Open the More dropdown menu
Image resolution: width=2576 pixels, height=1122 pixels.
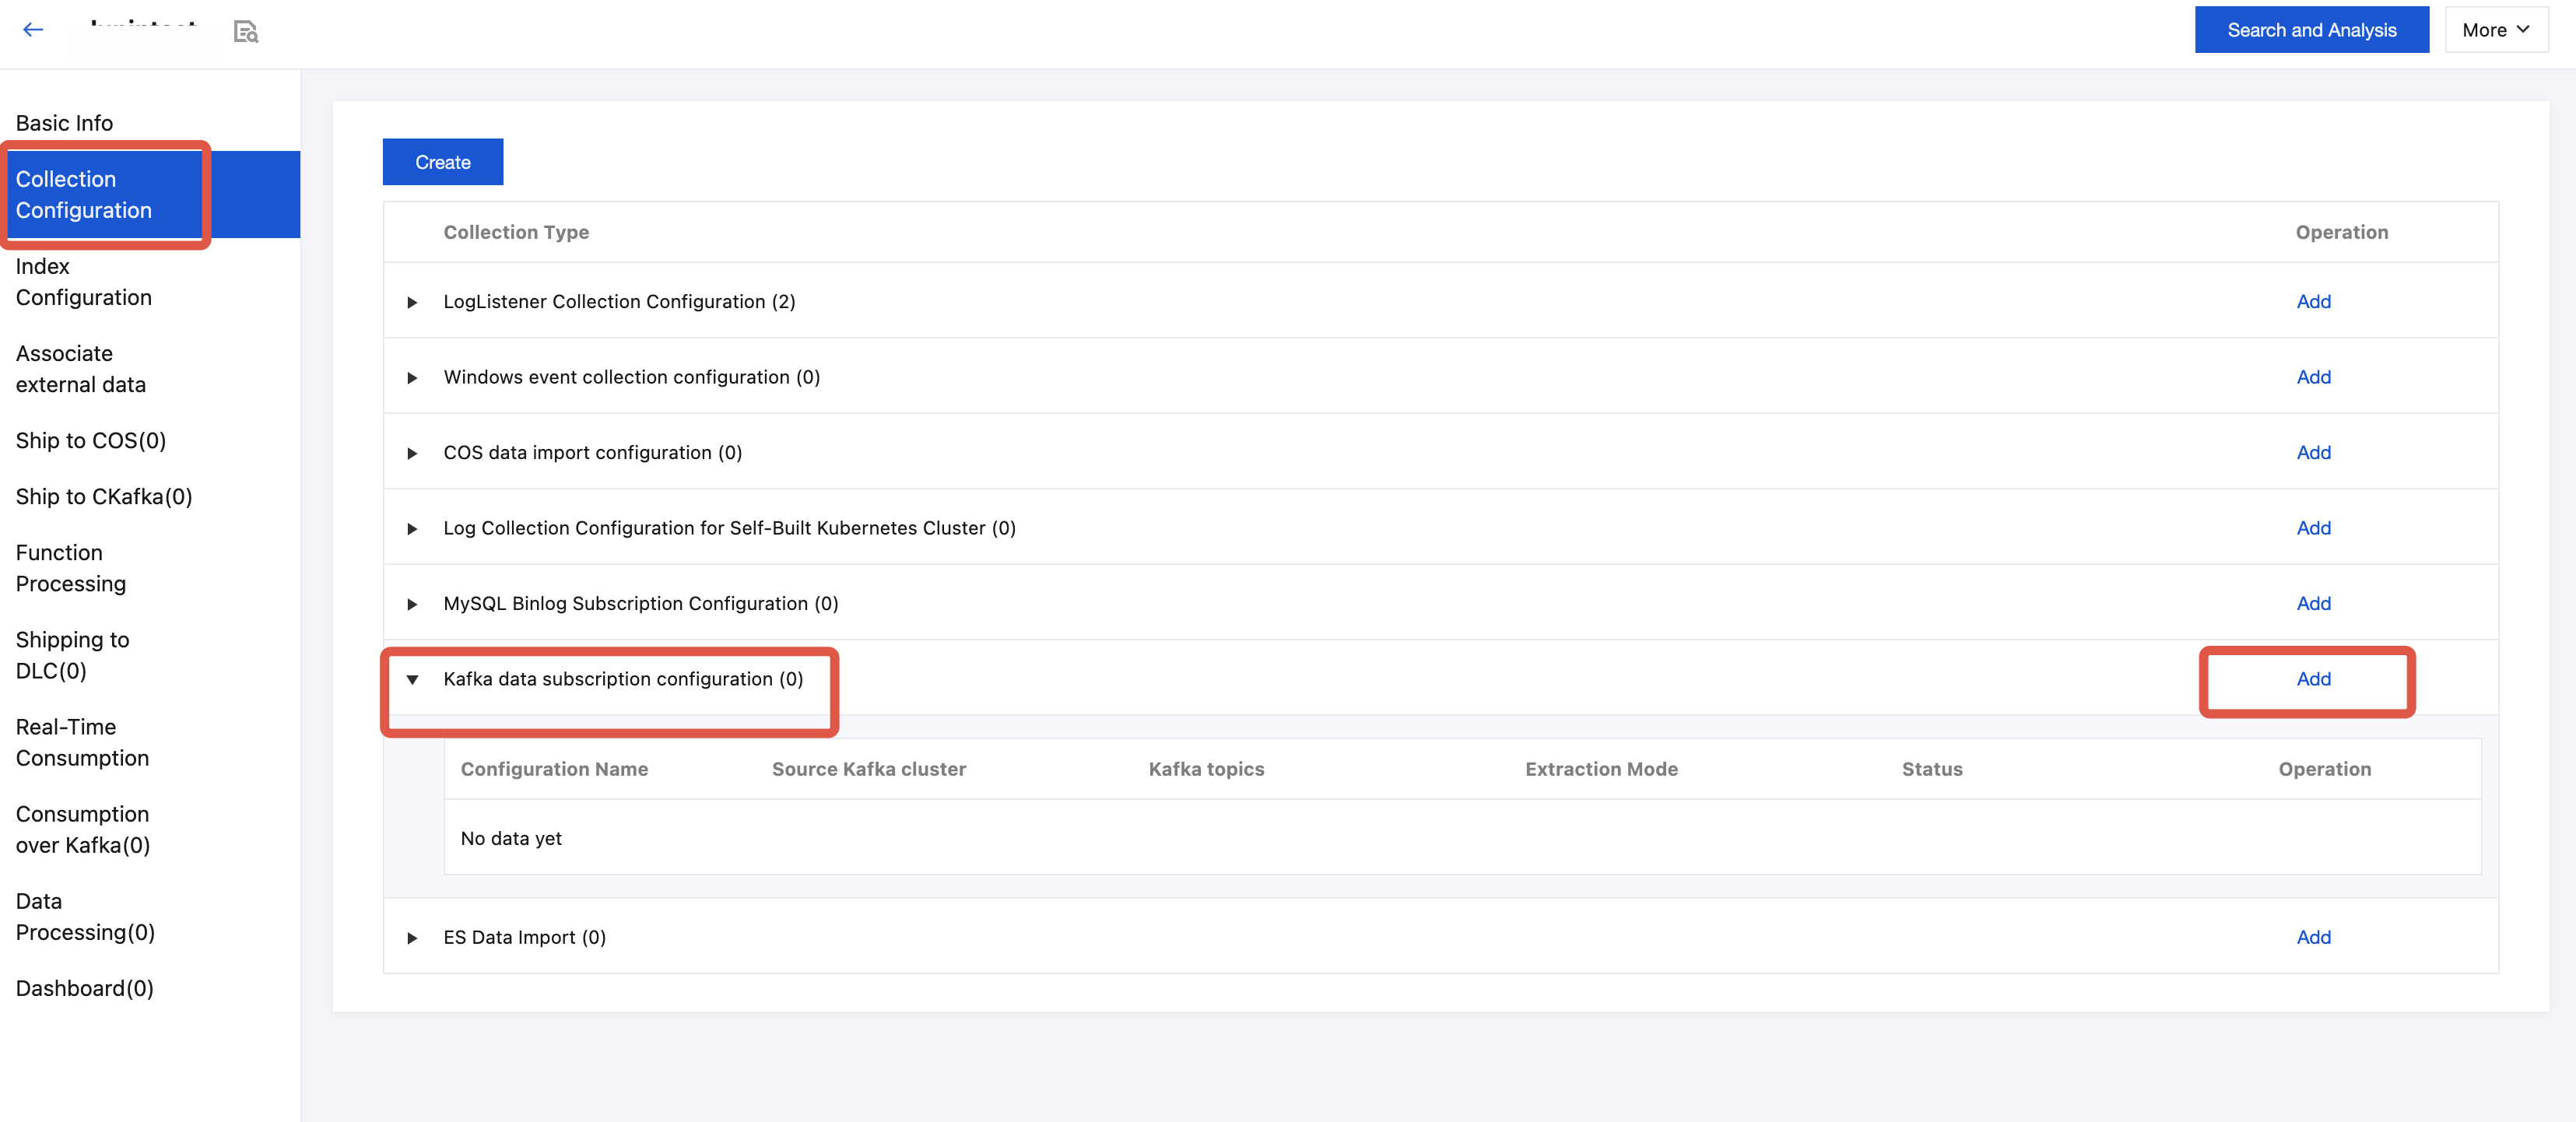pyautogui.click(x=2495, y=30)
